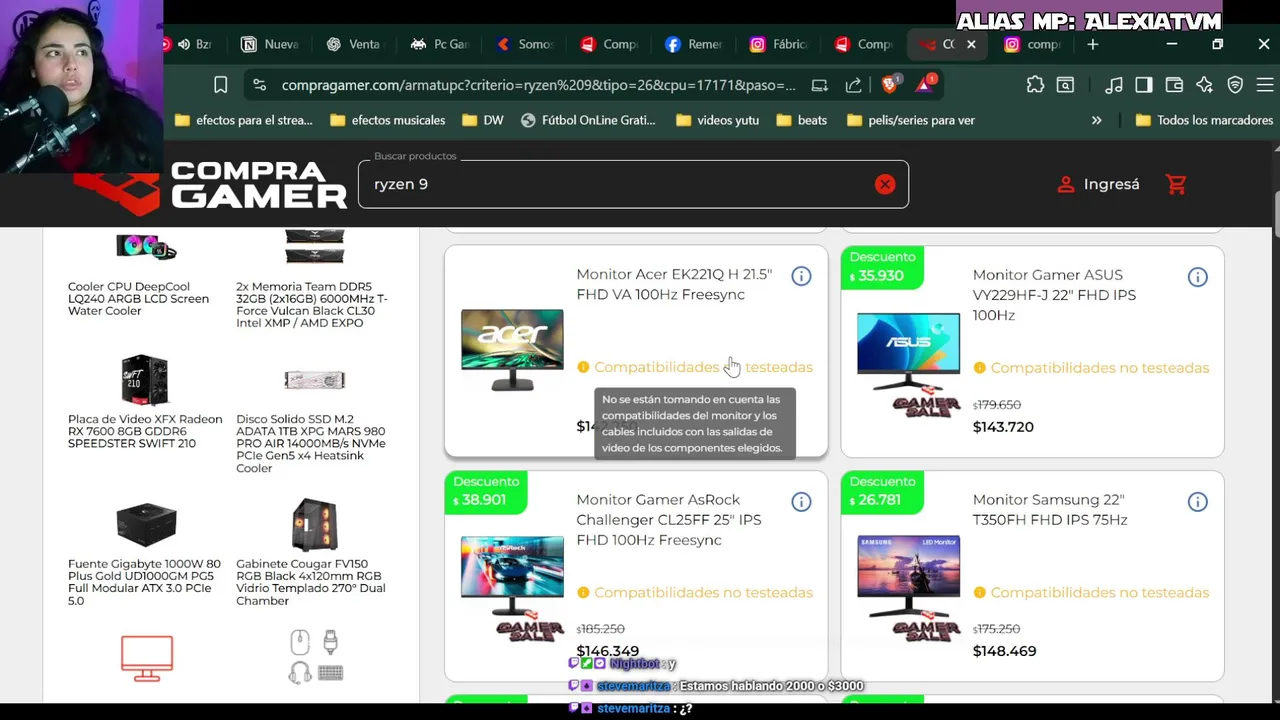This screenshot has width=1280, height=720.
Task: Open efectos musicales bookmark folder
Action: click(x=387, y=120)
